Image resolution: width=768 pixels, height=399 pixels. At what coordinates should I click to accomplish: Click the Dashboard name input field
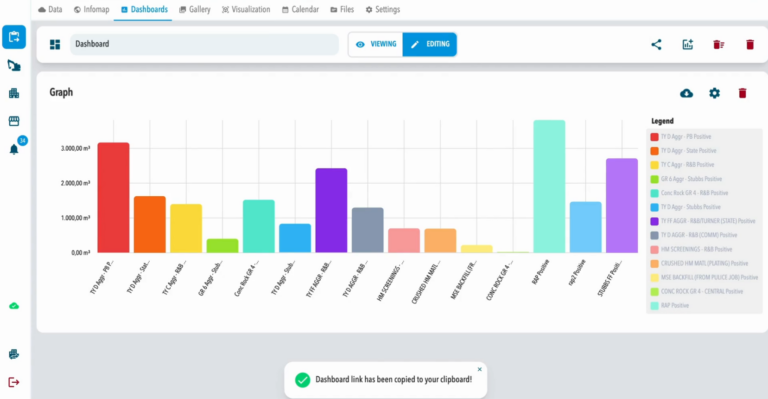click(x=204, y=44)
